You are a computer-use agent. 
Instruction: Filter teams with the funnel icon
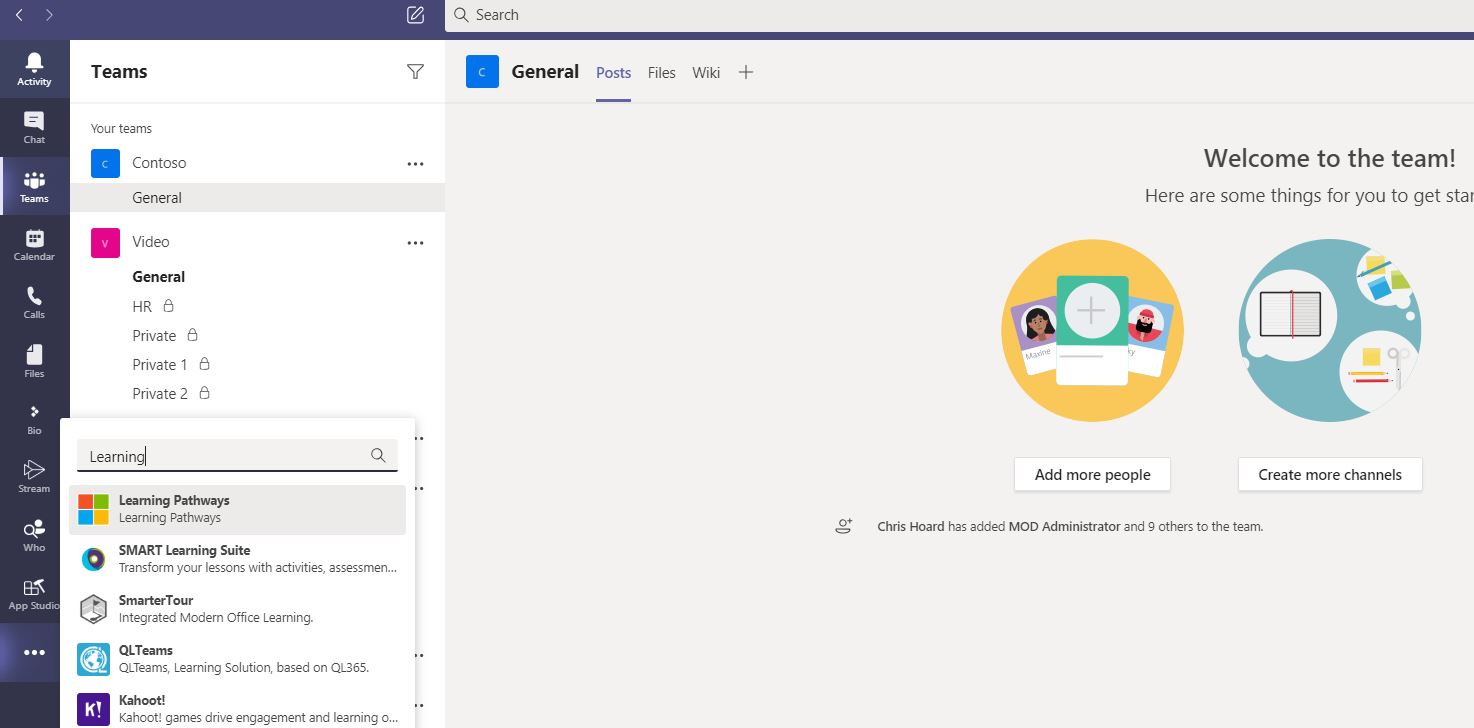coord(416,71)
